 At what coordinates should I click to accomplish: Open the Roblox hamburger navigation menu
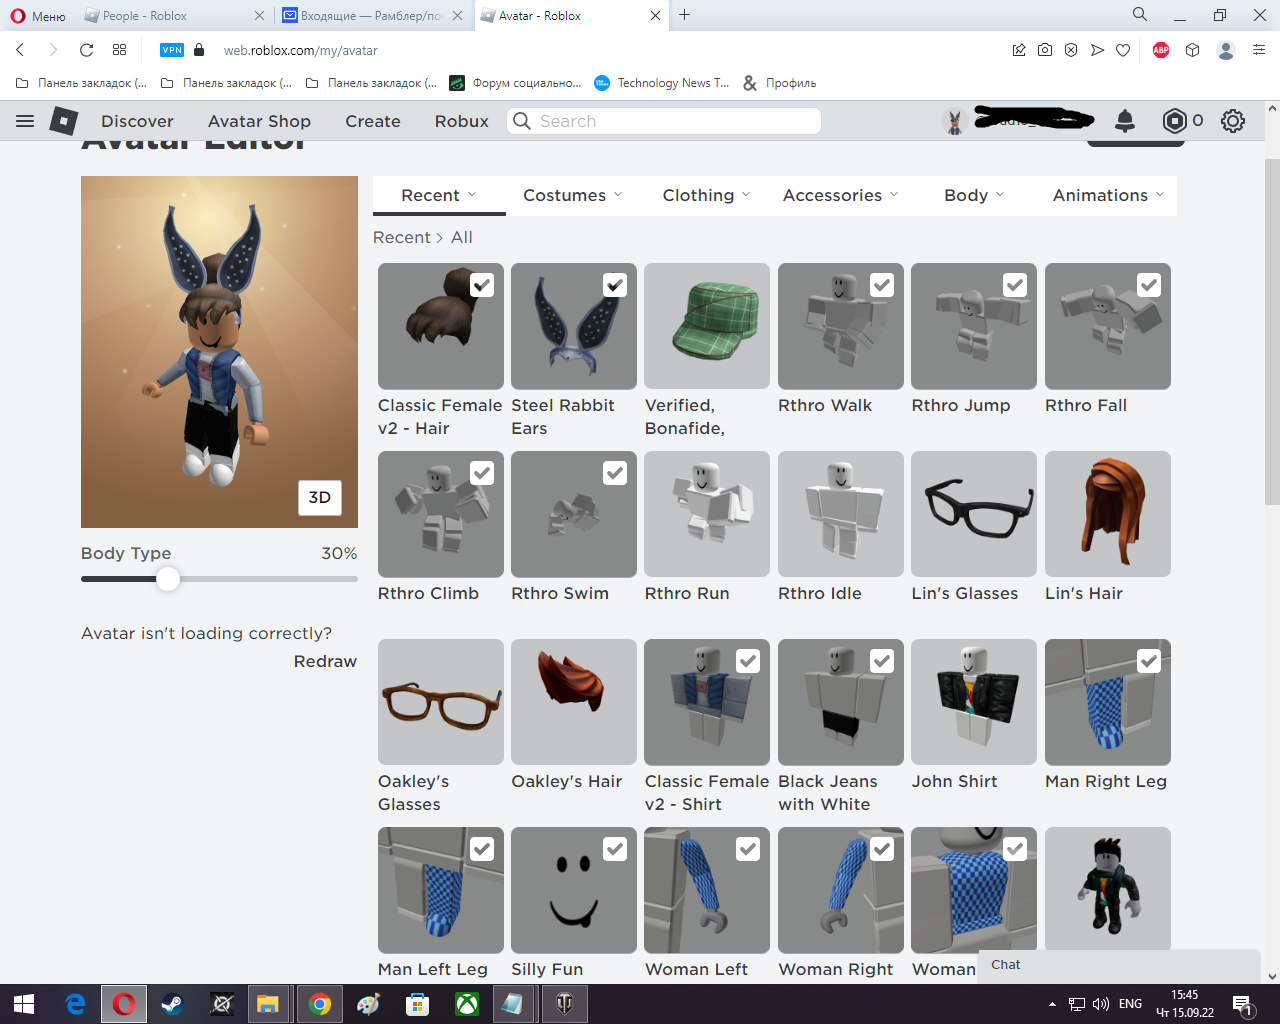(x=25, y=121)
